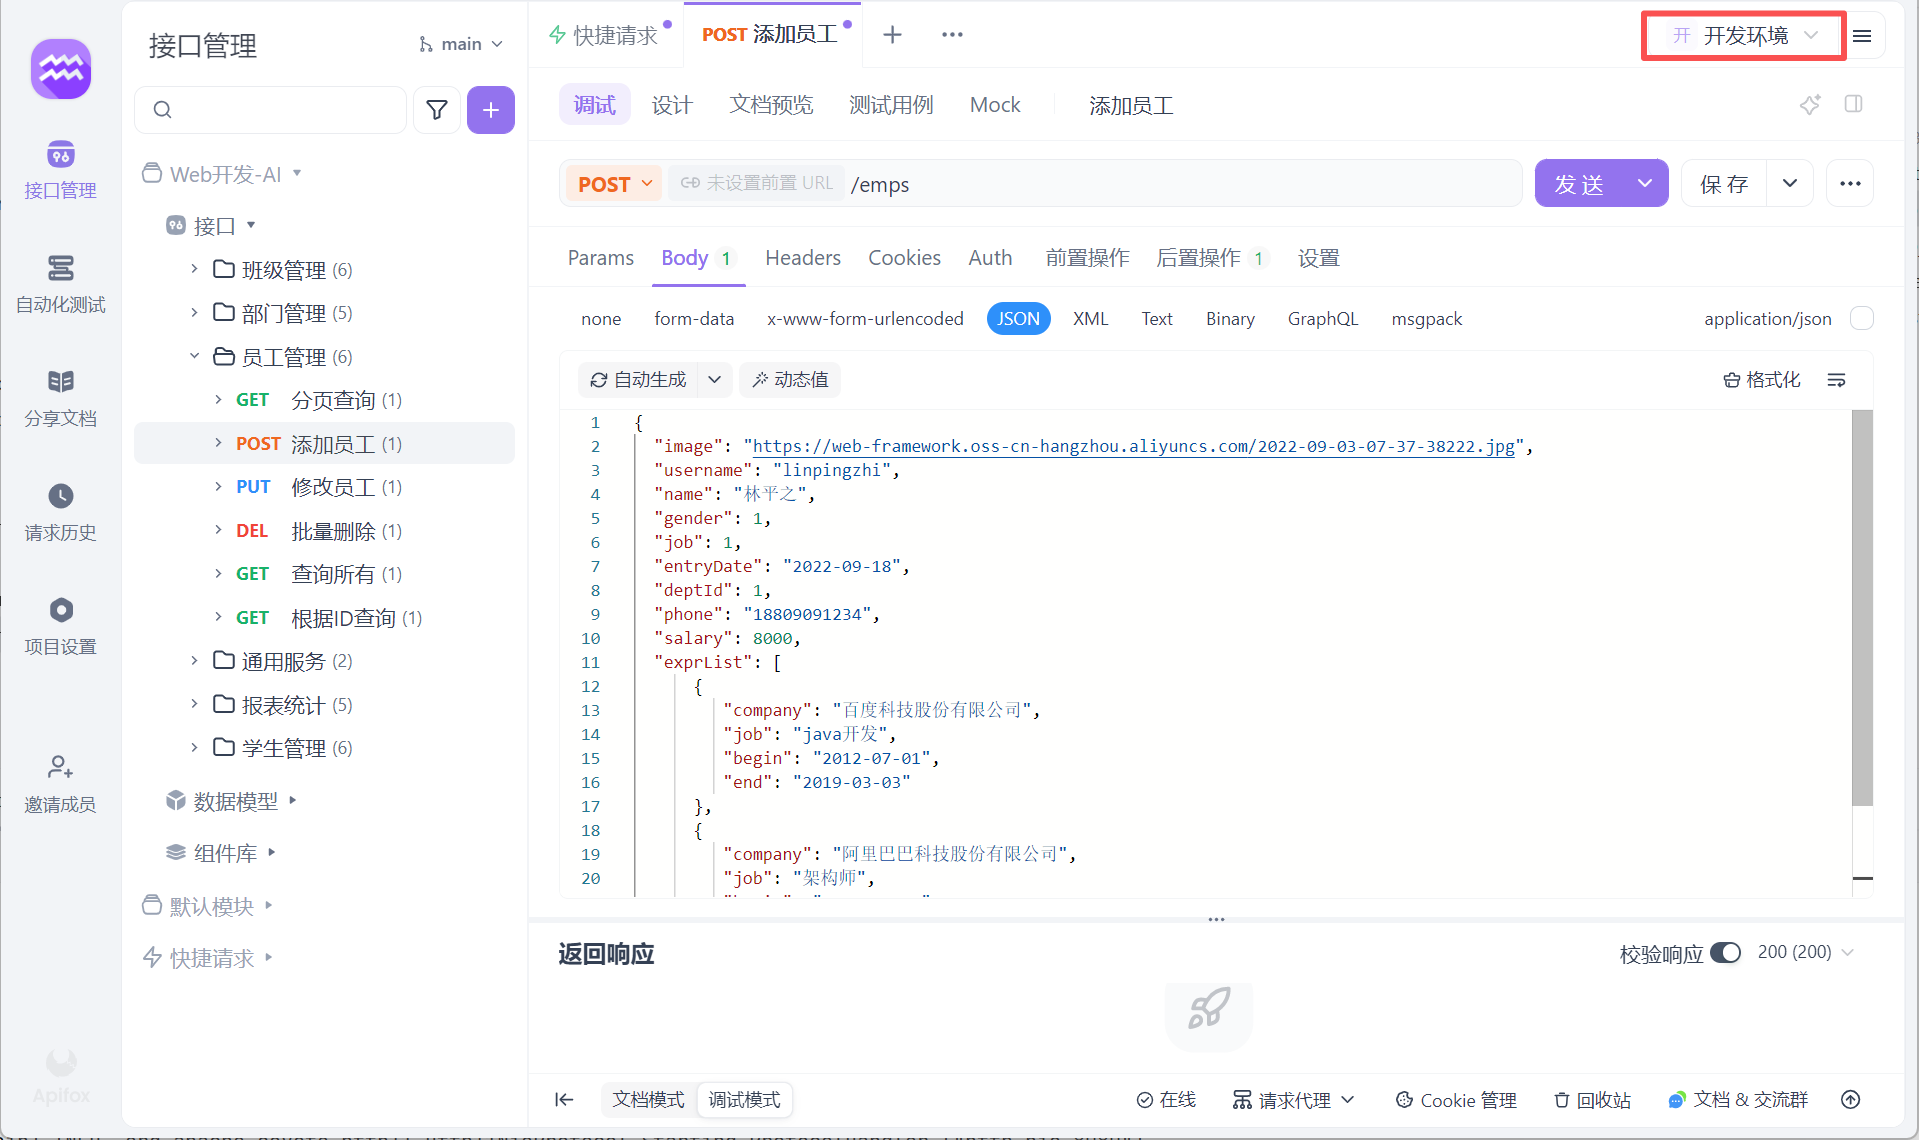Click the purple plus add button
This screenshot has height=1140, width=1919.
pyautogui.click(x=491, y=110)
